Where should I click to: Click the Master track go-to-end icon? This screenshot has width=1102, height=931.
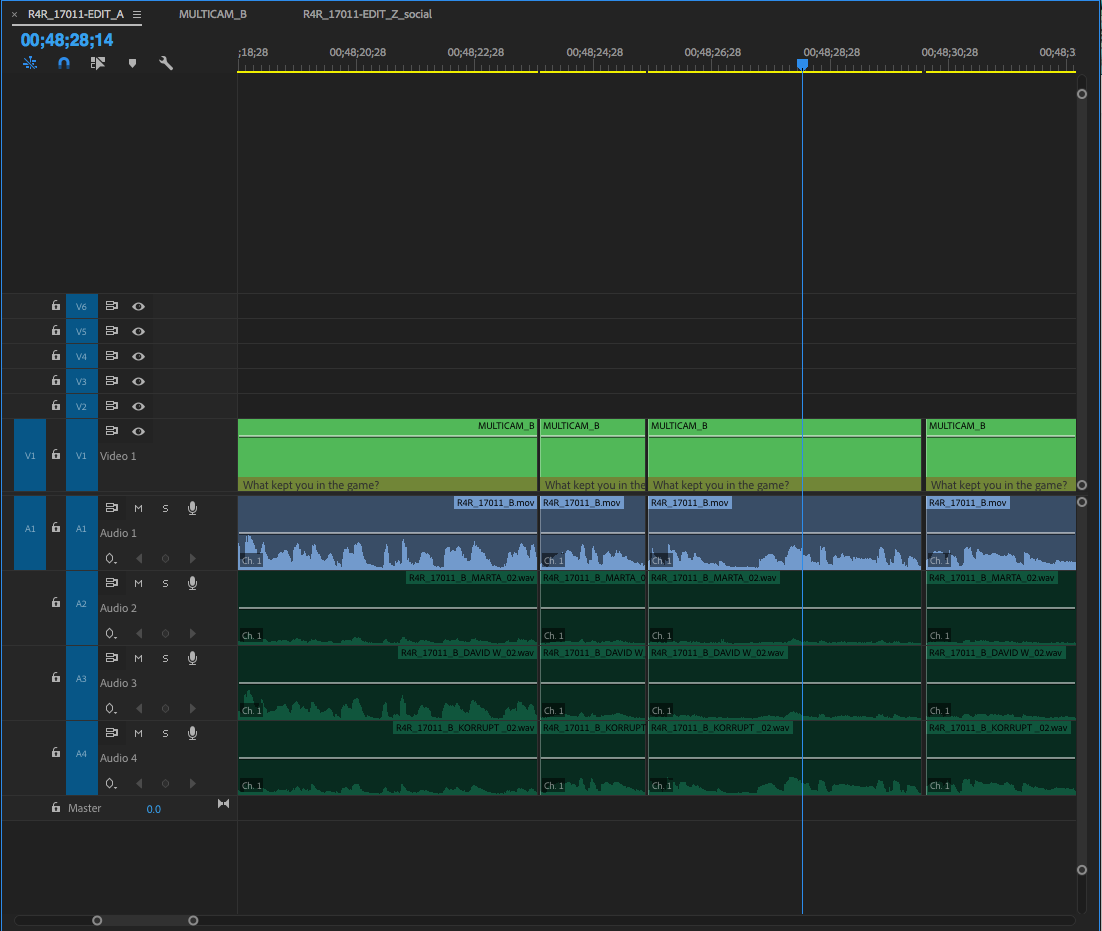223,804
